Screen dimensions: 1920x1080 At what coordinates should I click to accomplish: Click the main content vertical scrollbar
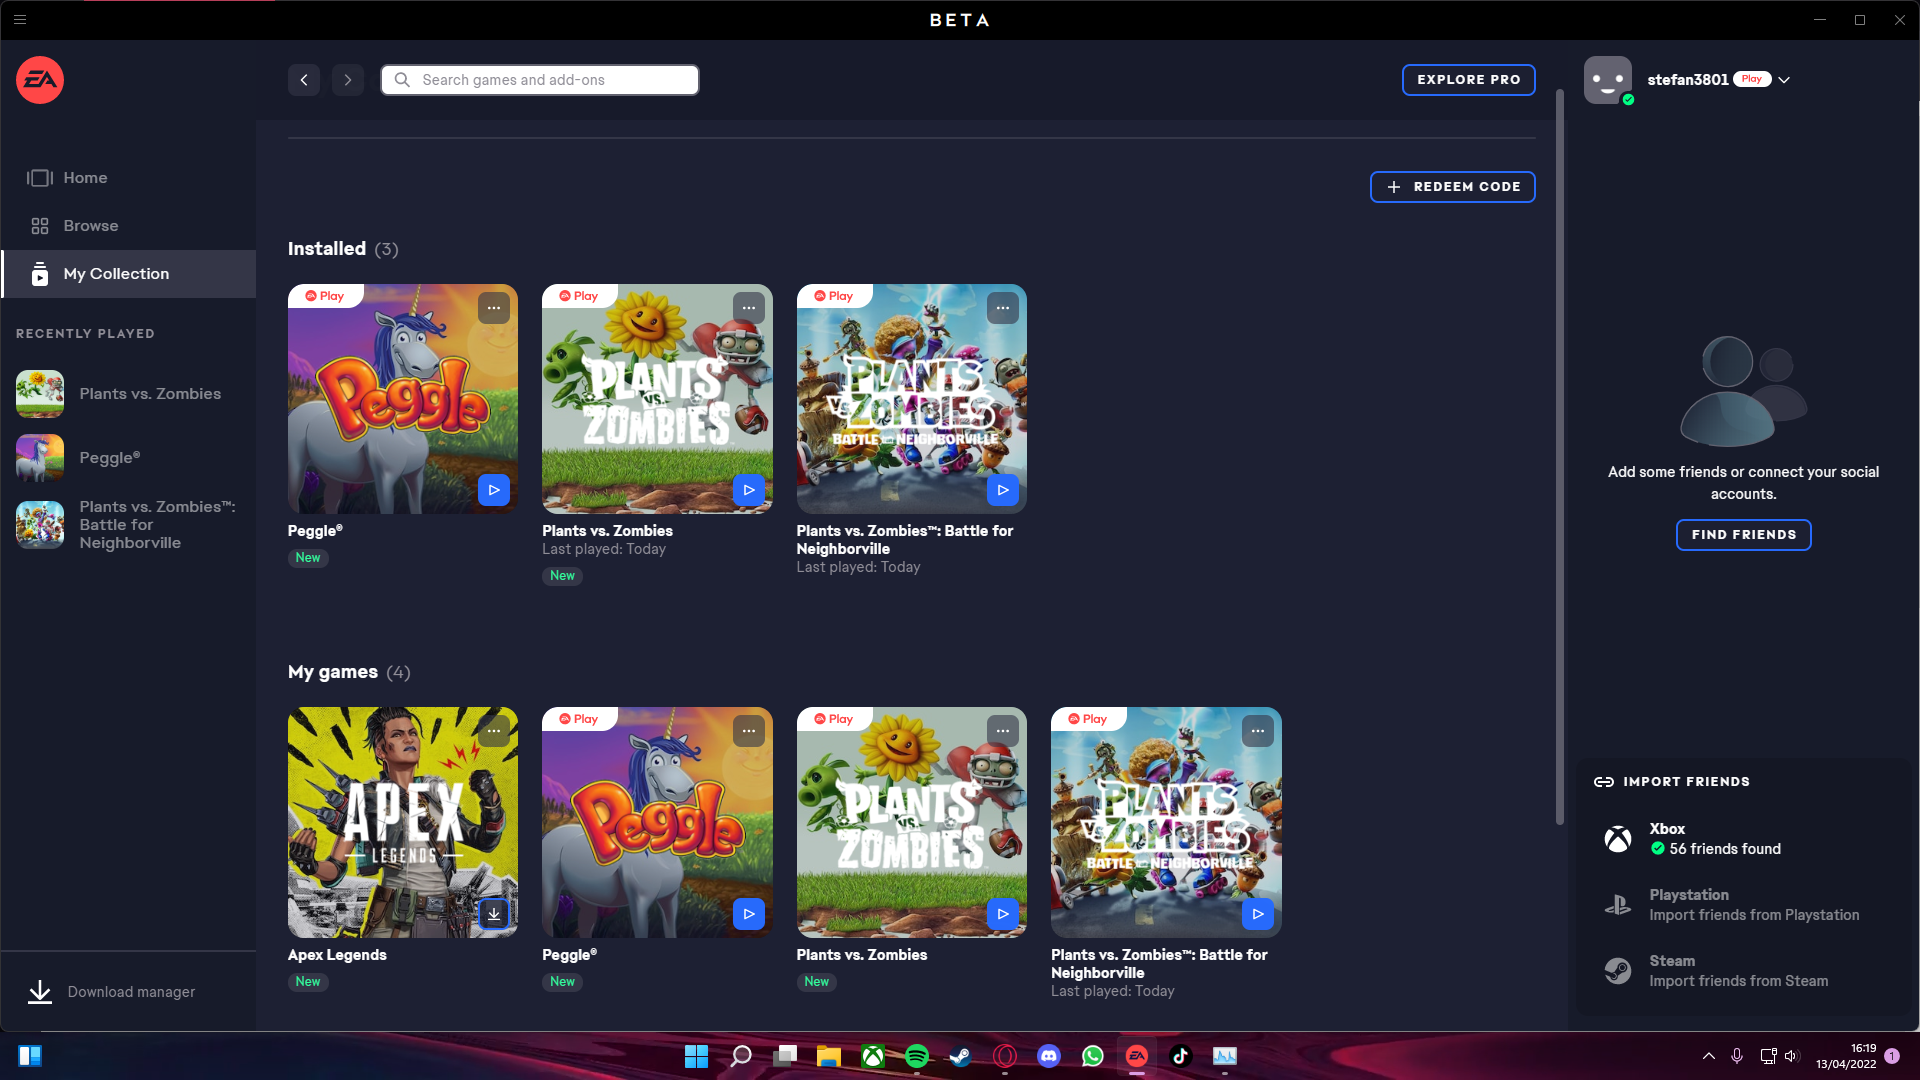(x=1559, y=457)
